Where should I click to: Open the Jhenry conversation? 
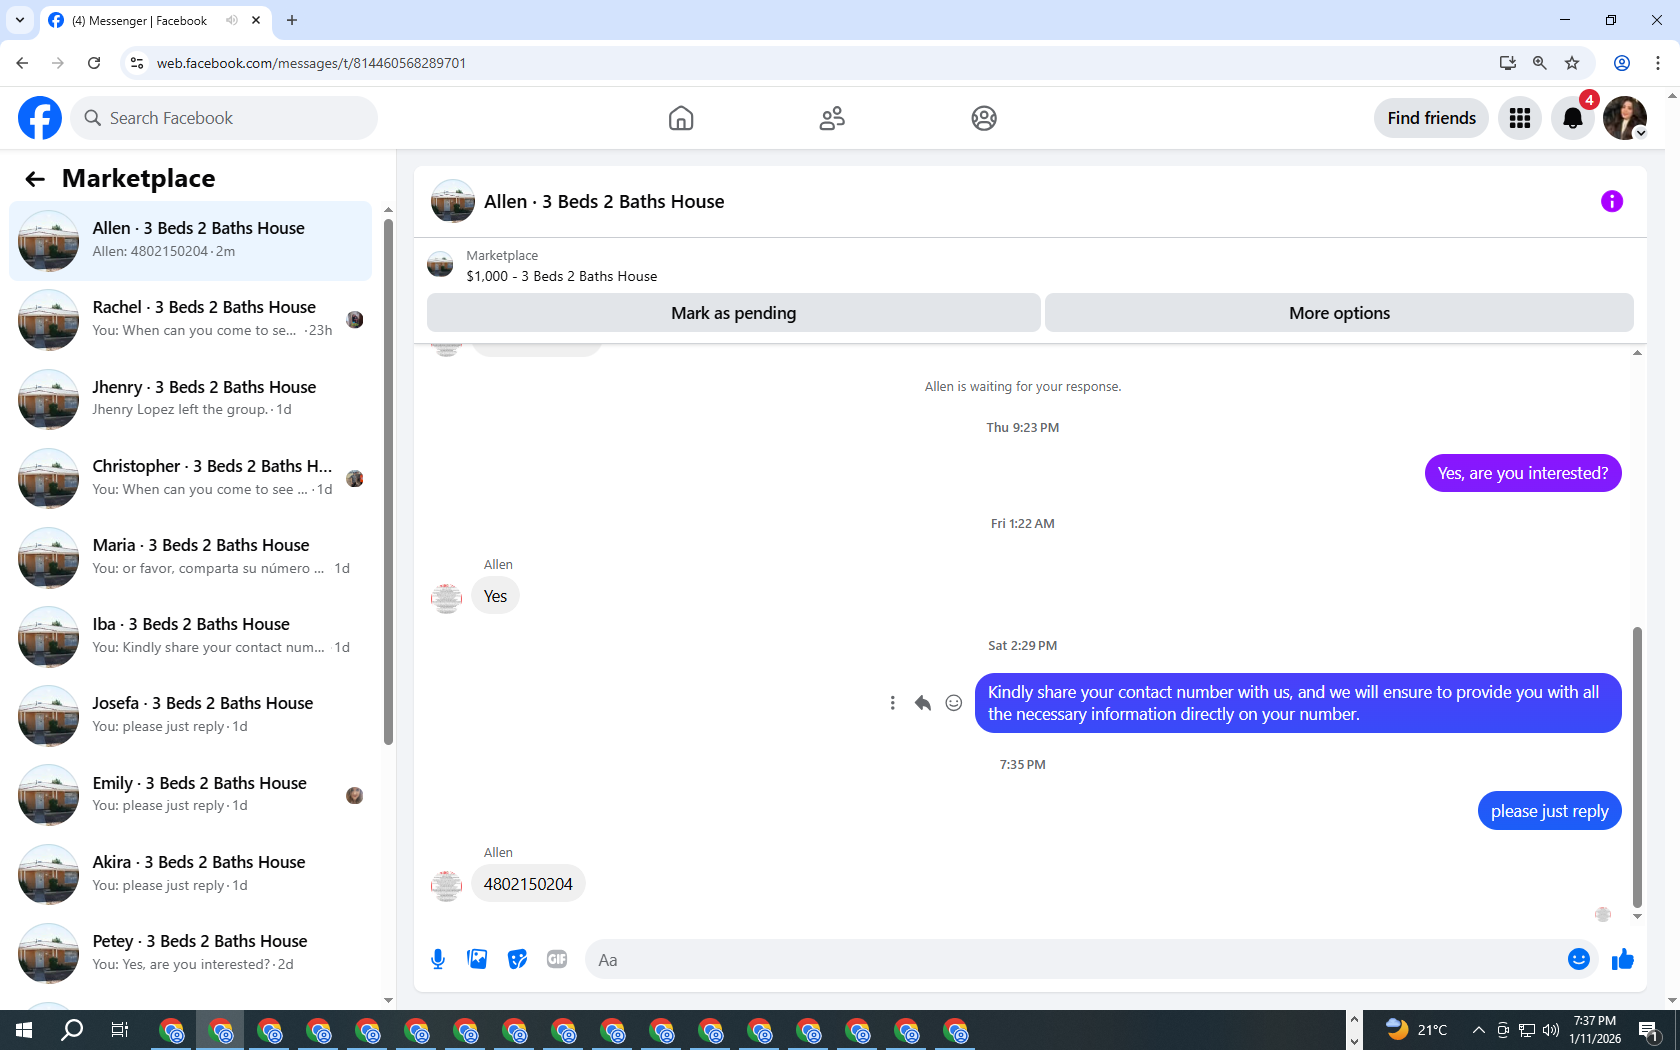pyautogui.click(x=190, y=399)
